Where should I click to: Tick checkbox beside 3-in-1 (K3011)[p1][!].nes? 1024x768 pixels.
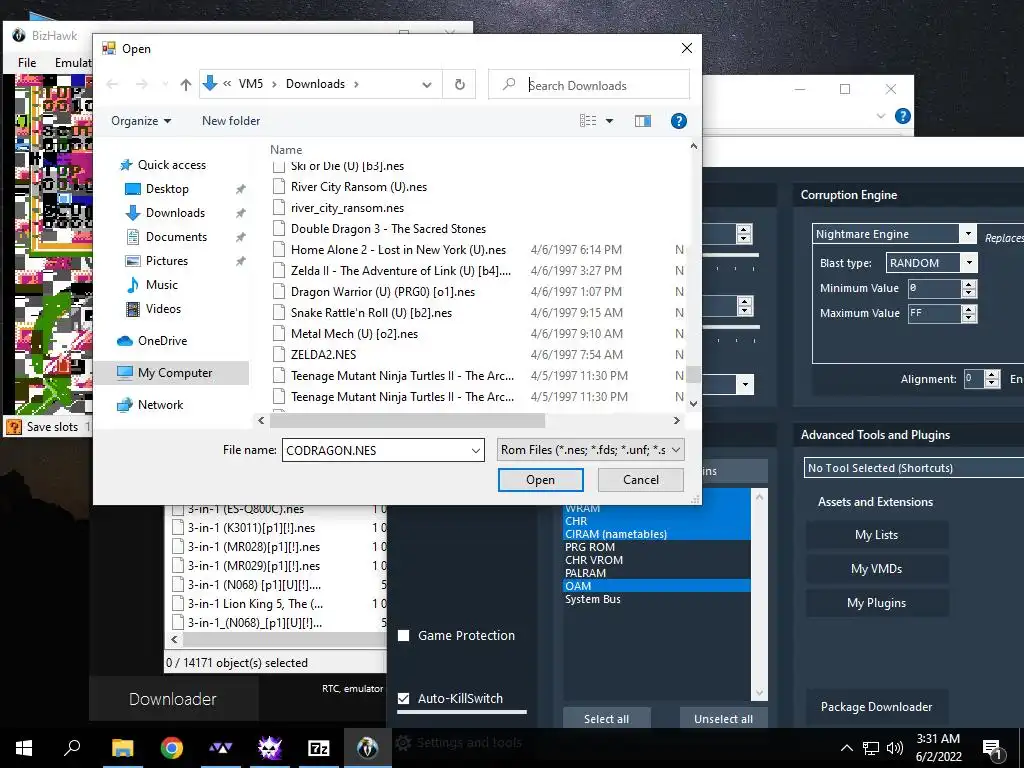(178, 528)
